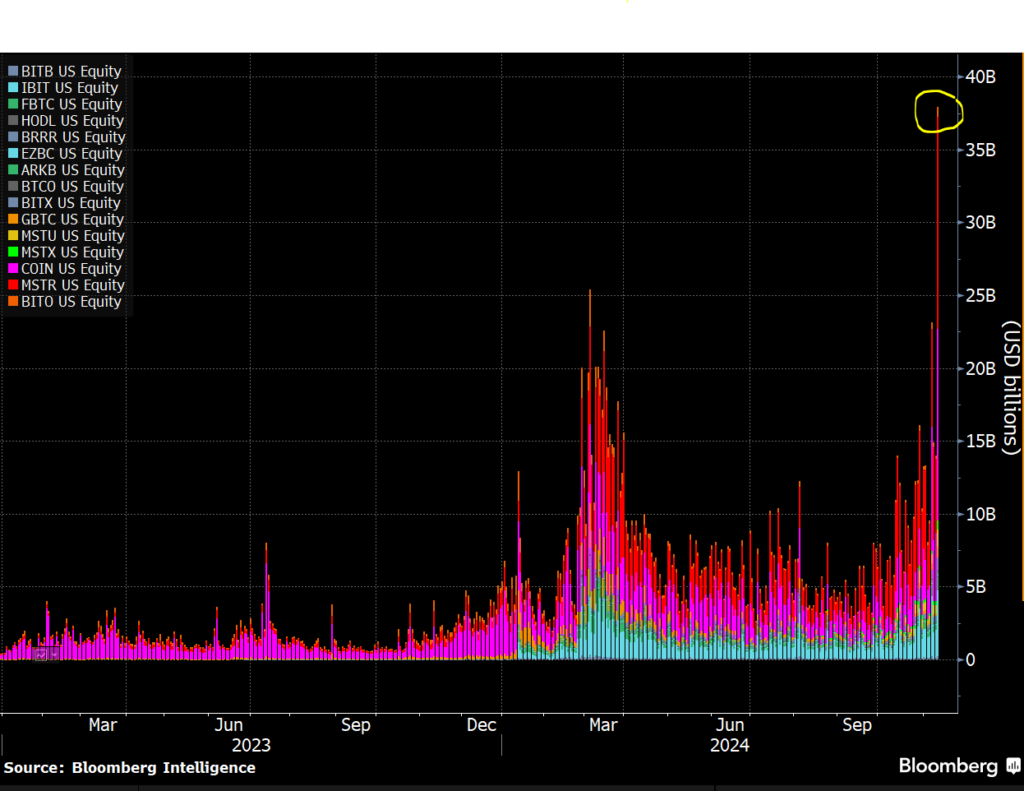Image resolution: width=1024 pixels, height=791 pixels.
Task: Click the HODL US Equity gray swatch
Action: click(13, 120)
